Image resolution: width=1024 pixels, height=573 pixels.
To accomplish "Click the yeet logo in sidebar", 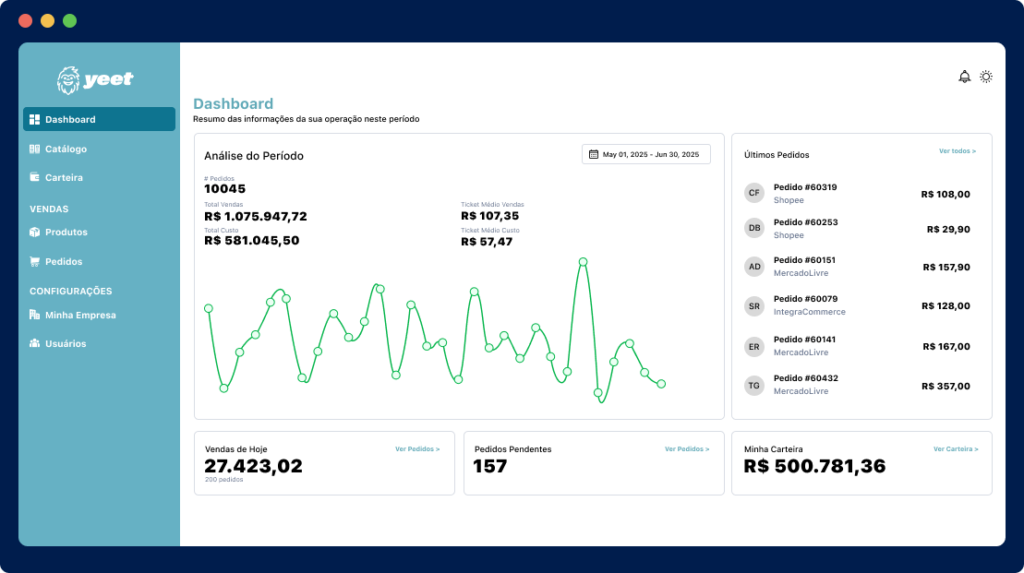I will [96, 80].
